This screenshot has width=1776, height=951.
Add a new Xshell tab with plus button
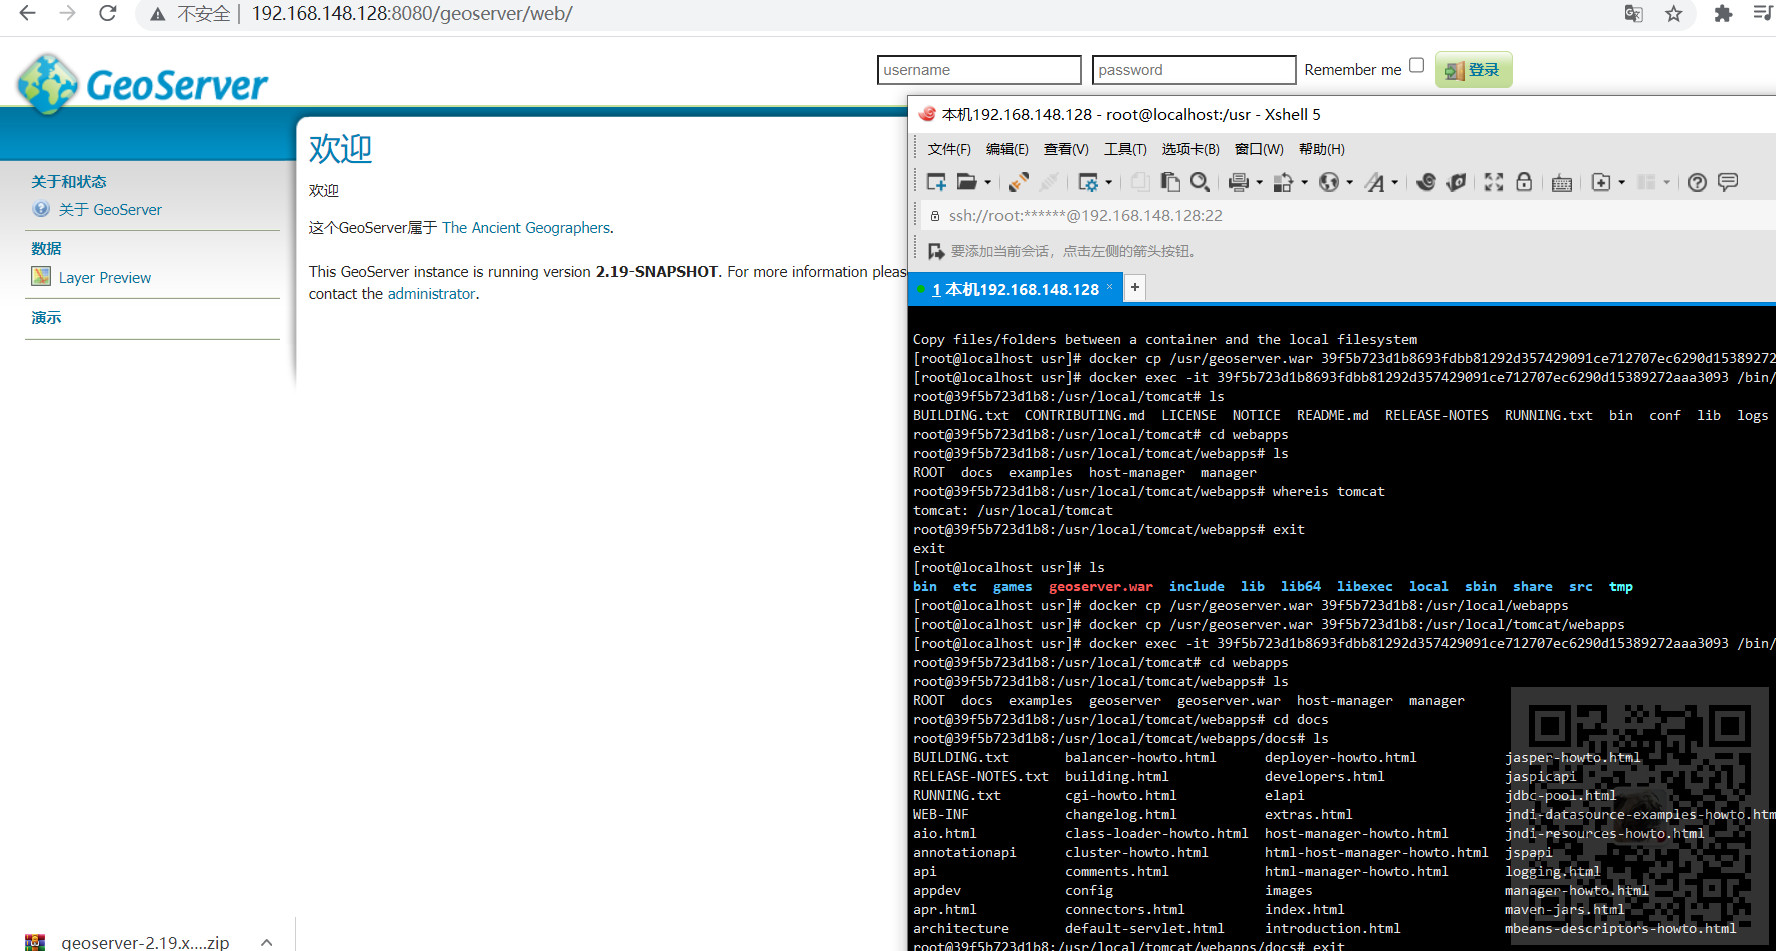(1135, 288)
